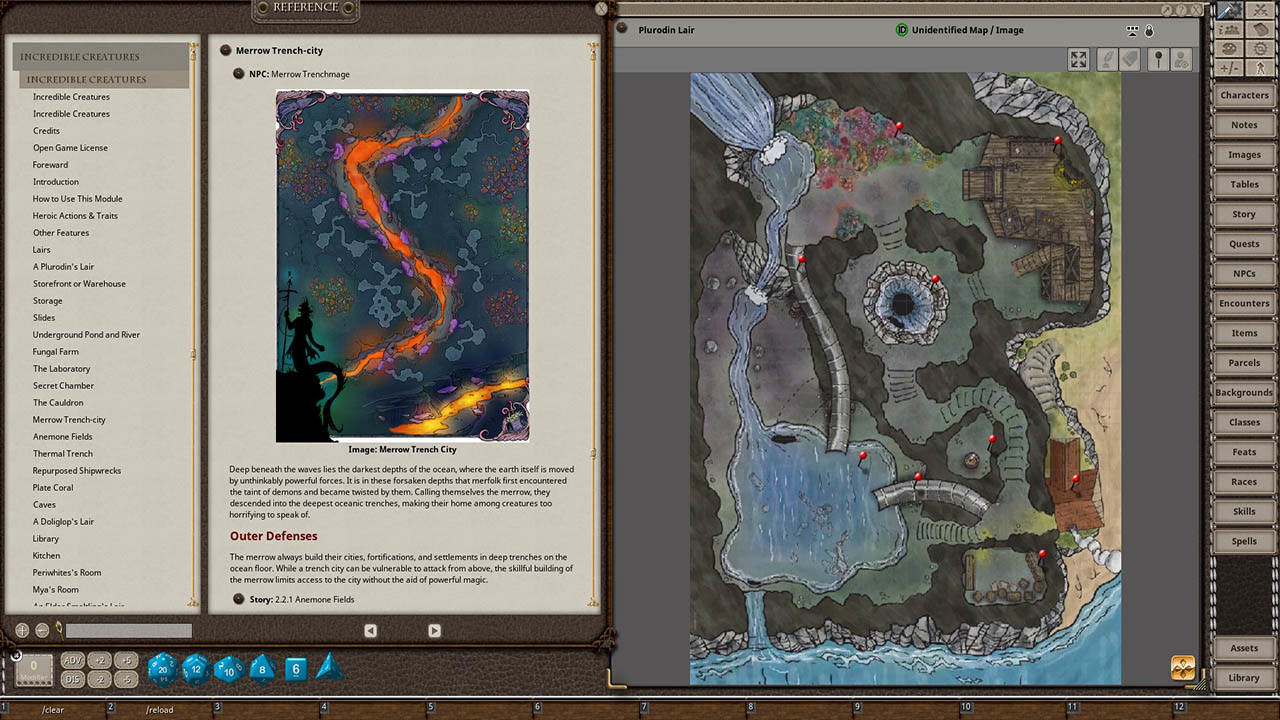Open the modifiers +/- icon in the corner panel
Screen dimensions: 1280x720
(x=1228, y=66)
